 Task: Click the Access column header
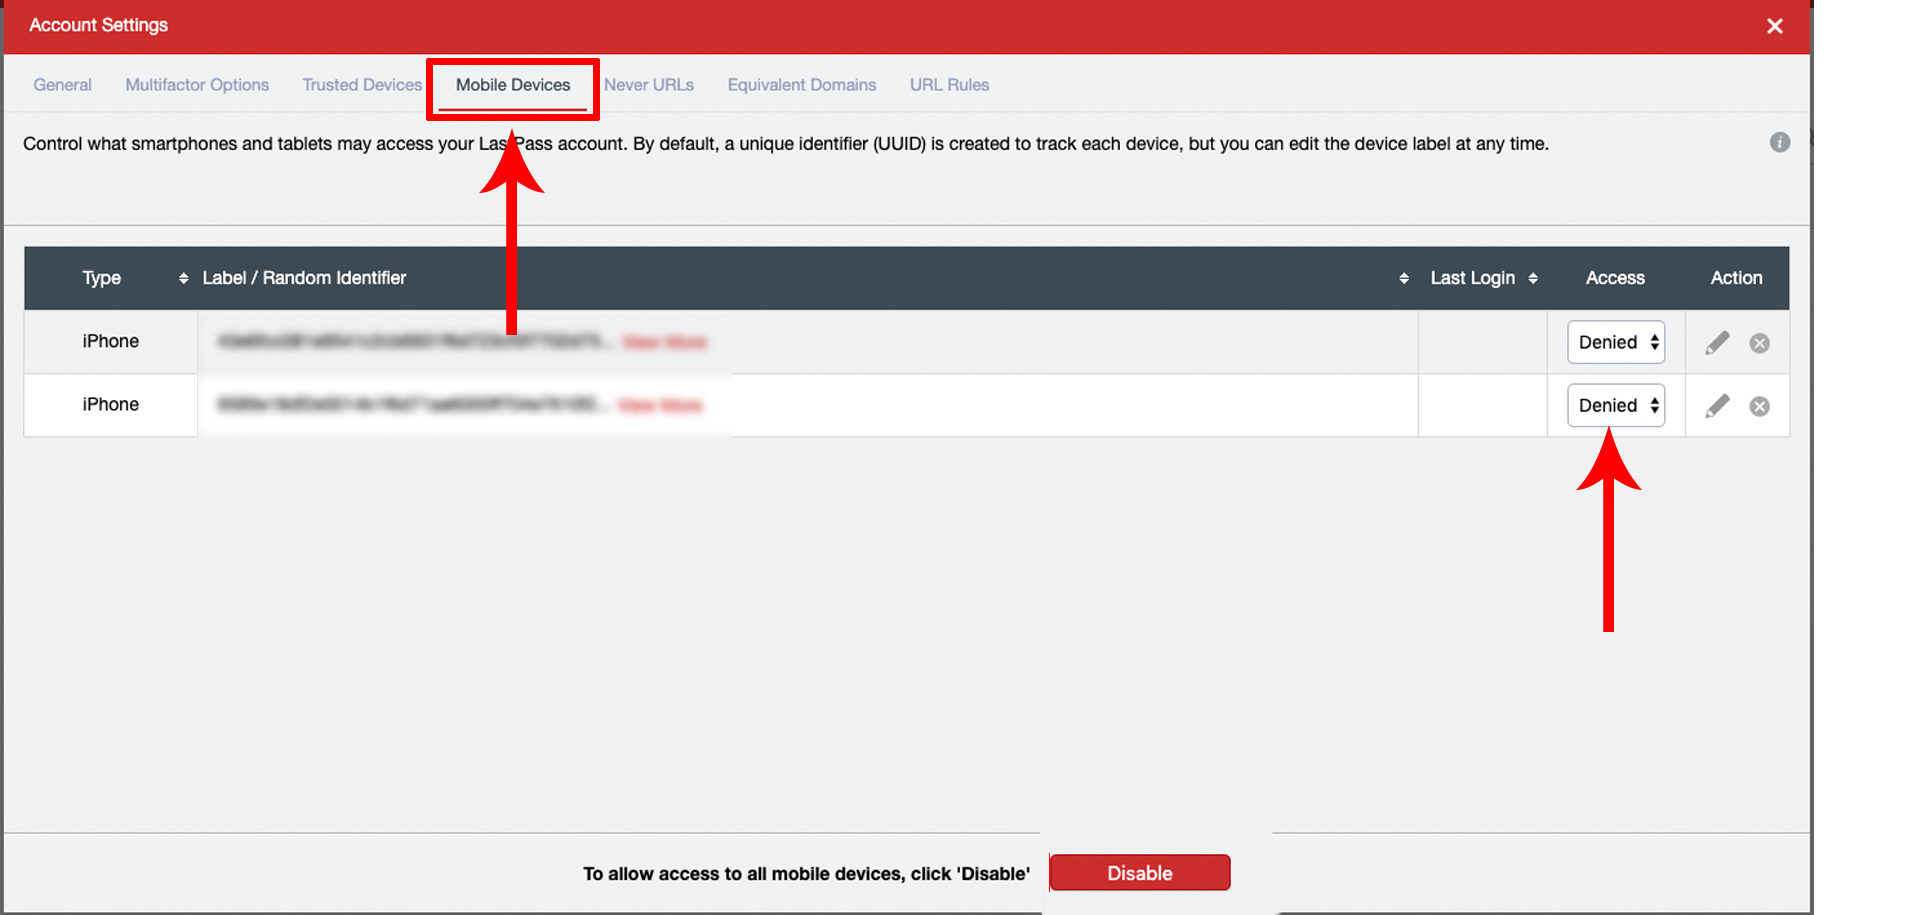click(1615, 278)
